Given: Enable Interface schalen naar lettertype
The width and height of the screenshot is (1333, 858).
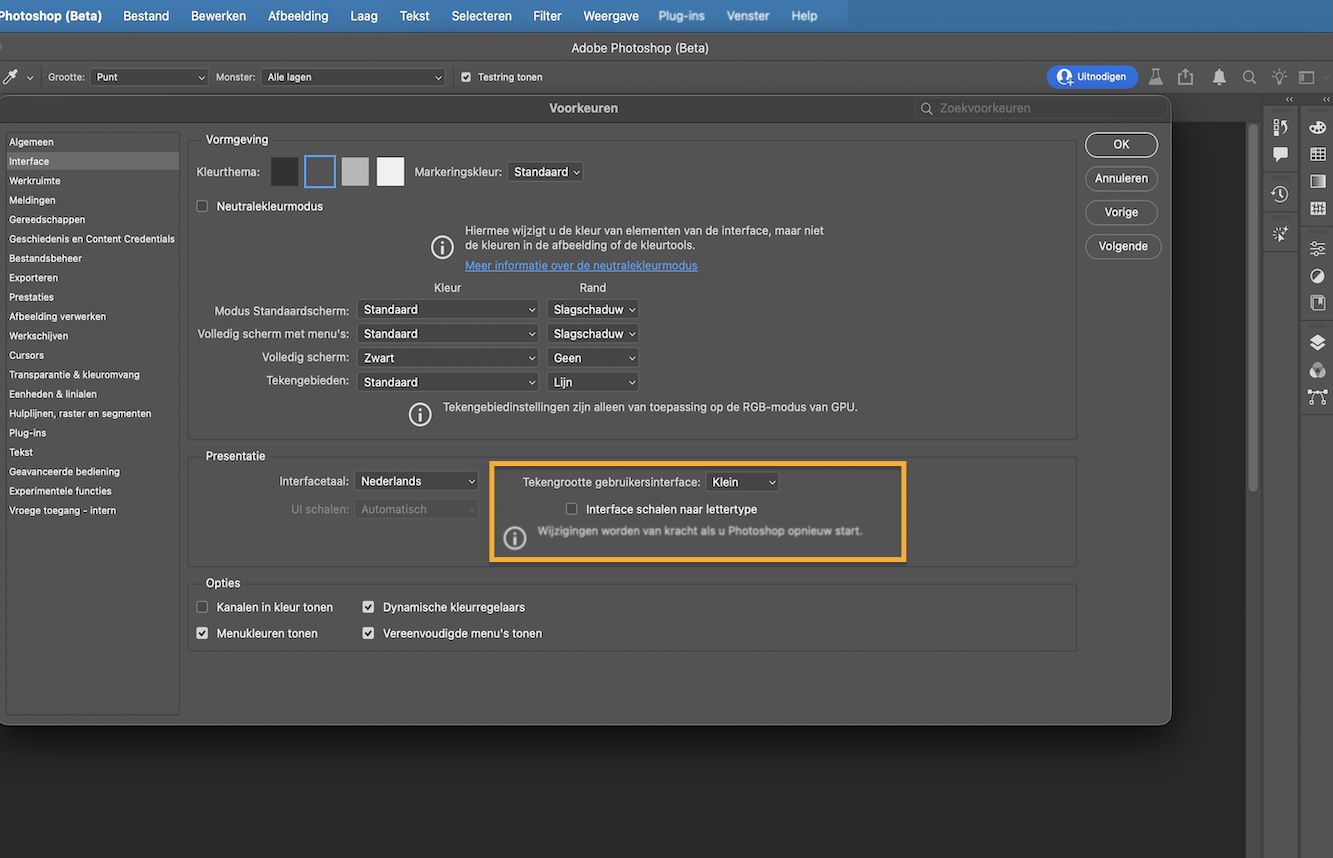Looking at the screenshot, I should pyautogui.click(x=571, y=508).
